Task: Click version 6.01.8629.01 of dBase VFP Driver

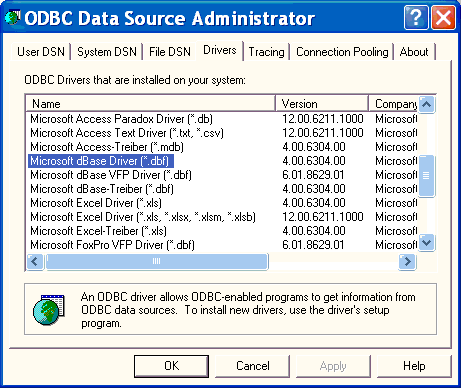Action: click(313, 175)
